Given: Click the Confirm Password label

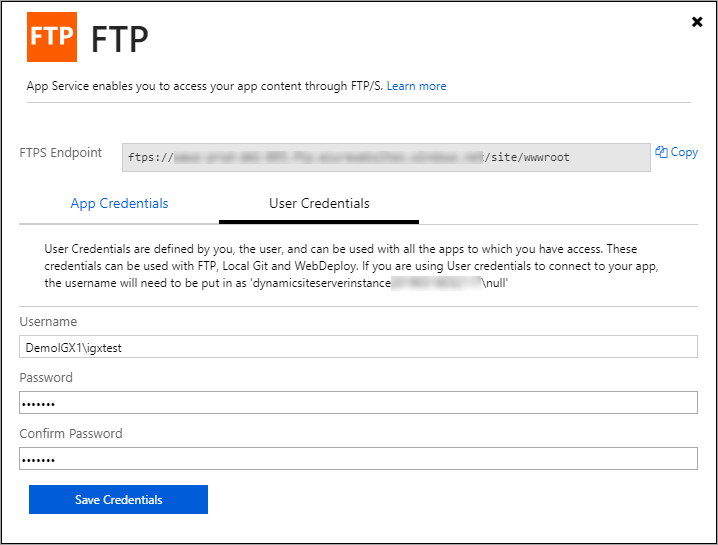Looking at the screenshot, I should click(71, 434).
